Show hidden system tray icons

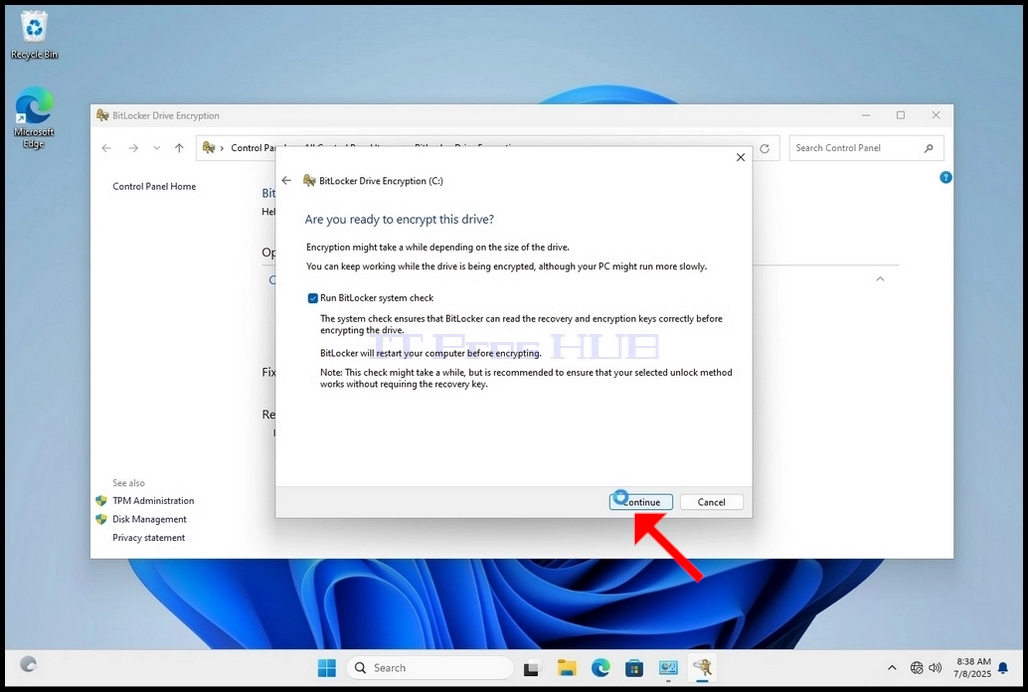pos(892,668)
